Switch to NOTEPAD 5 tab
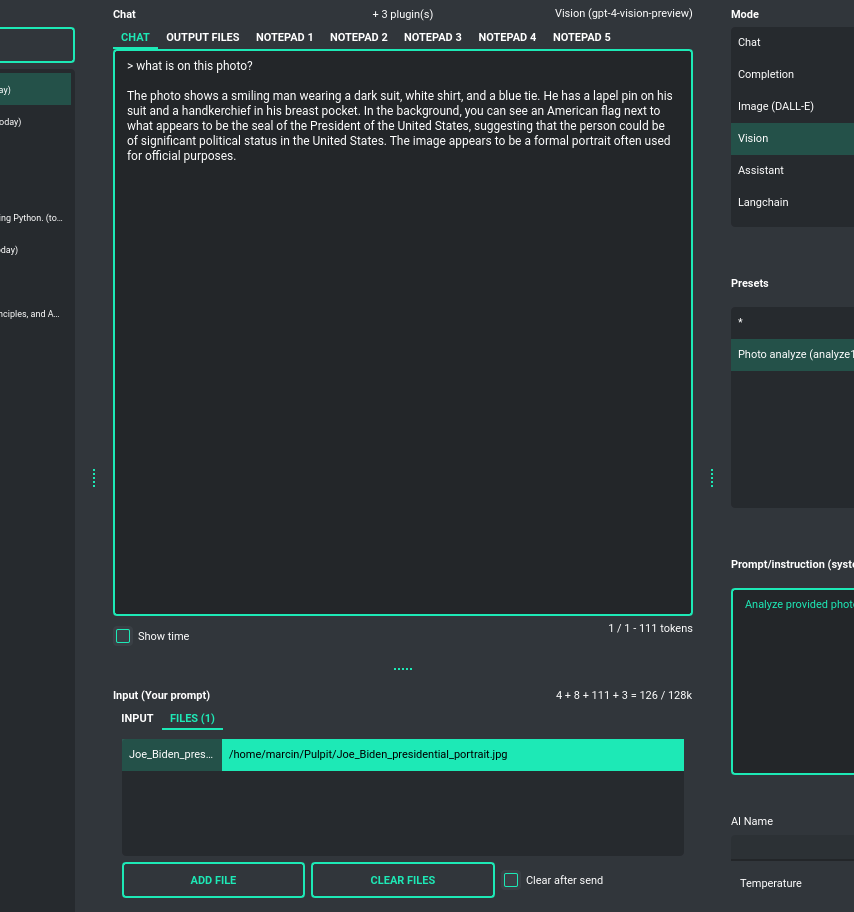 pyautogui.click(x=581, y=37)
